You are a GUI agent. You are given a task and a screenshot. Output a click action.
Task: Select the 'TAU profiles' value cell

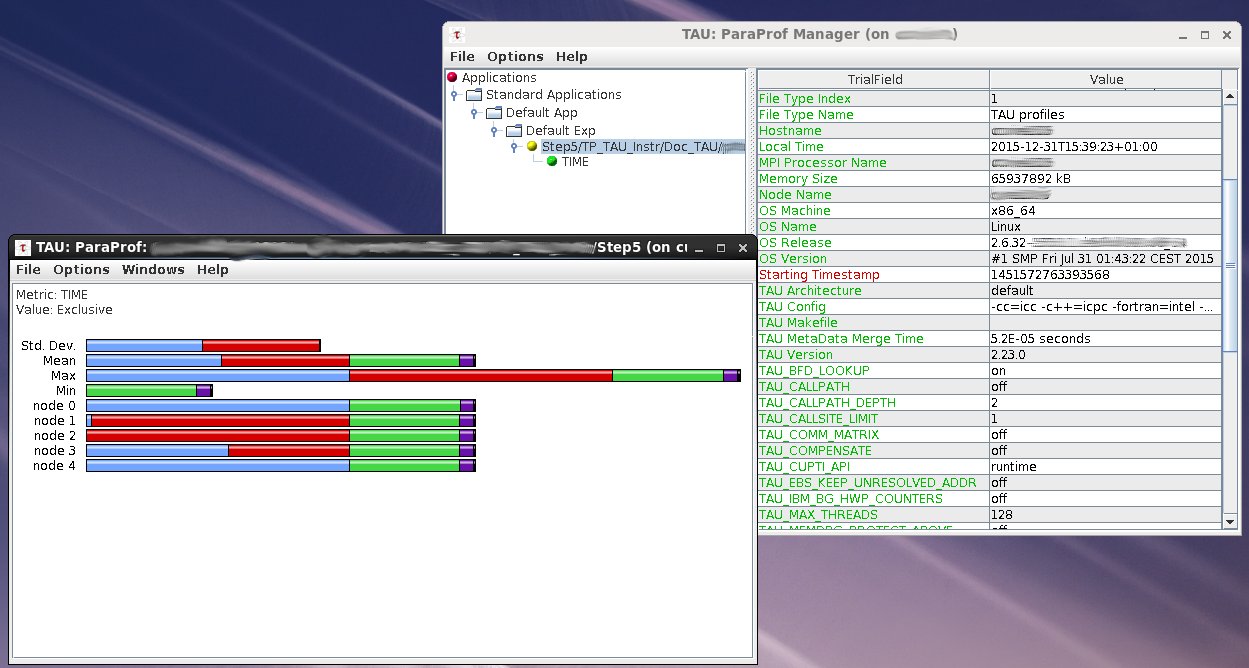(x=1106, y=115)
